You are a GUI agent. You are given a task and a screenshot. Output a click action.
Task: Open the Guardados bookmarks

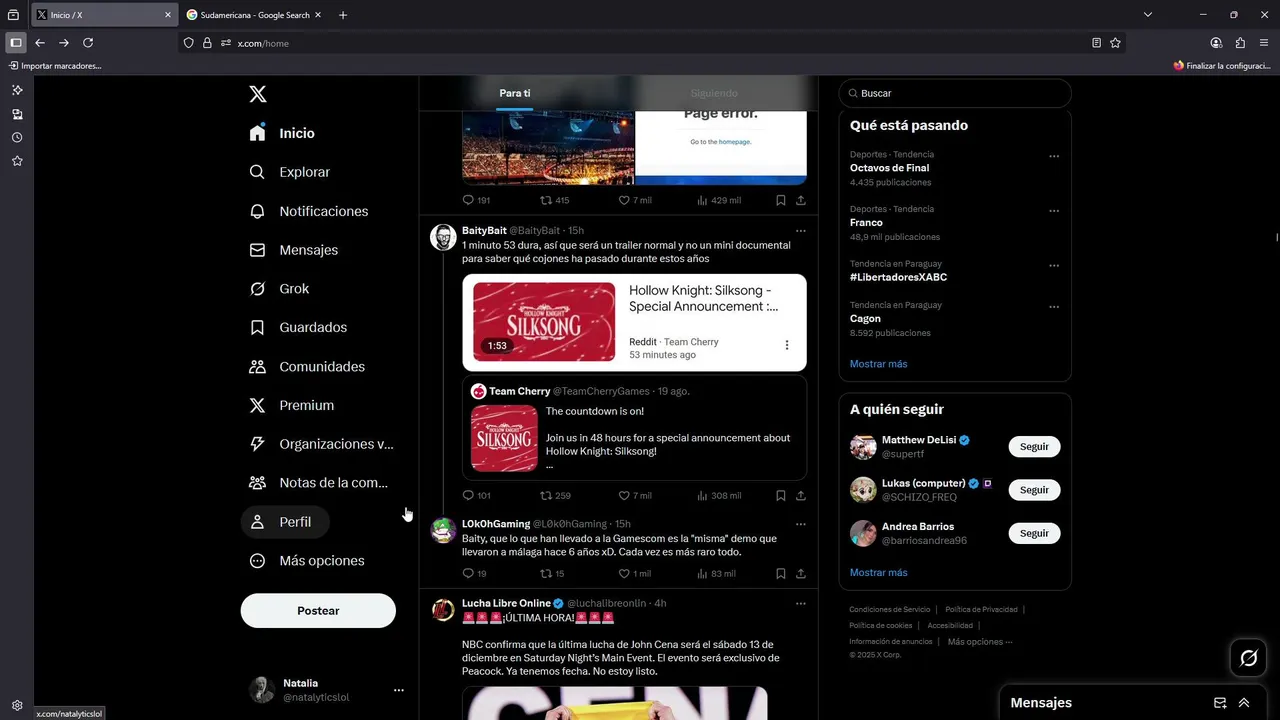click(299, 327)
